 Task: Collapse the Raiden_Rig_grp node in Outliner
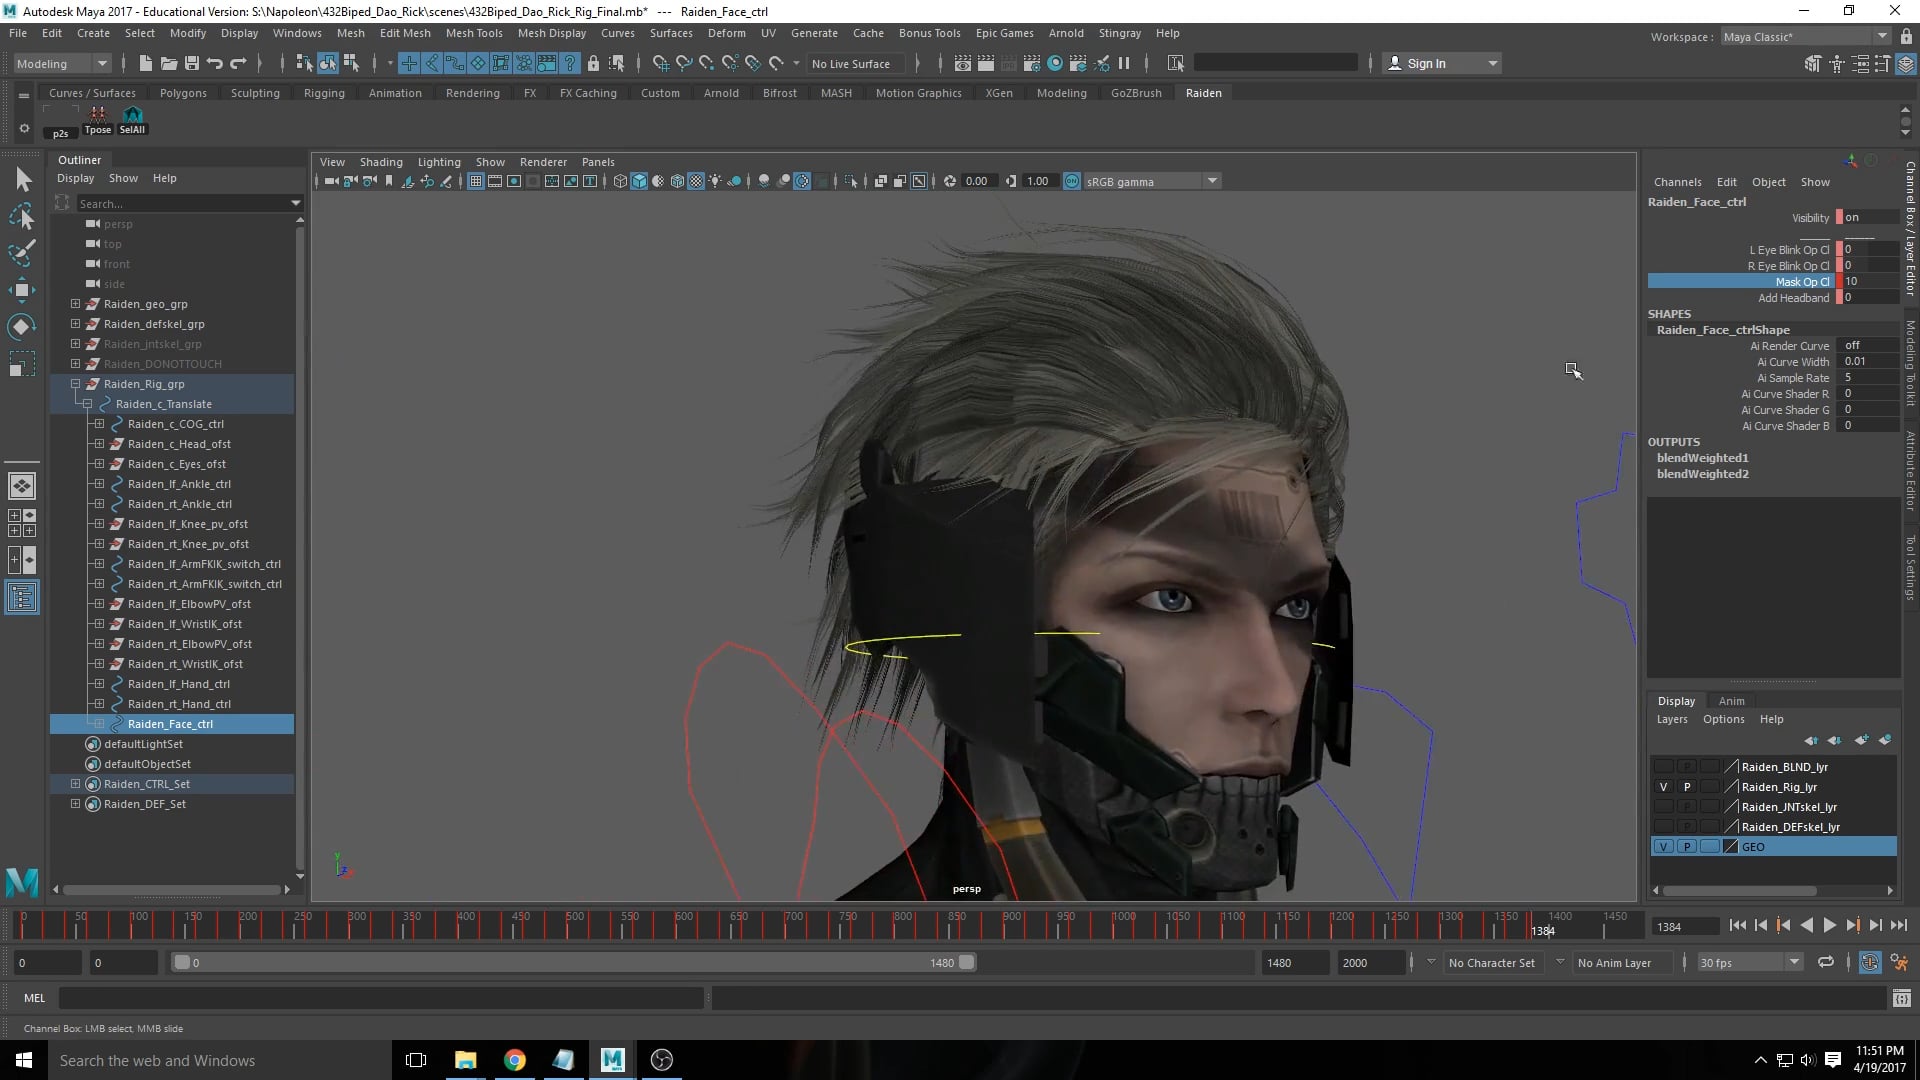click(75, 384)
